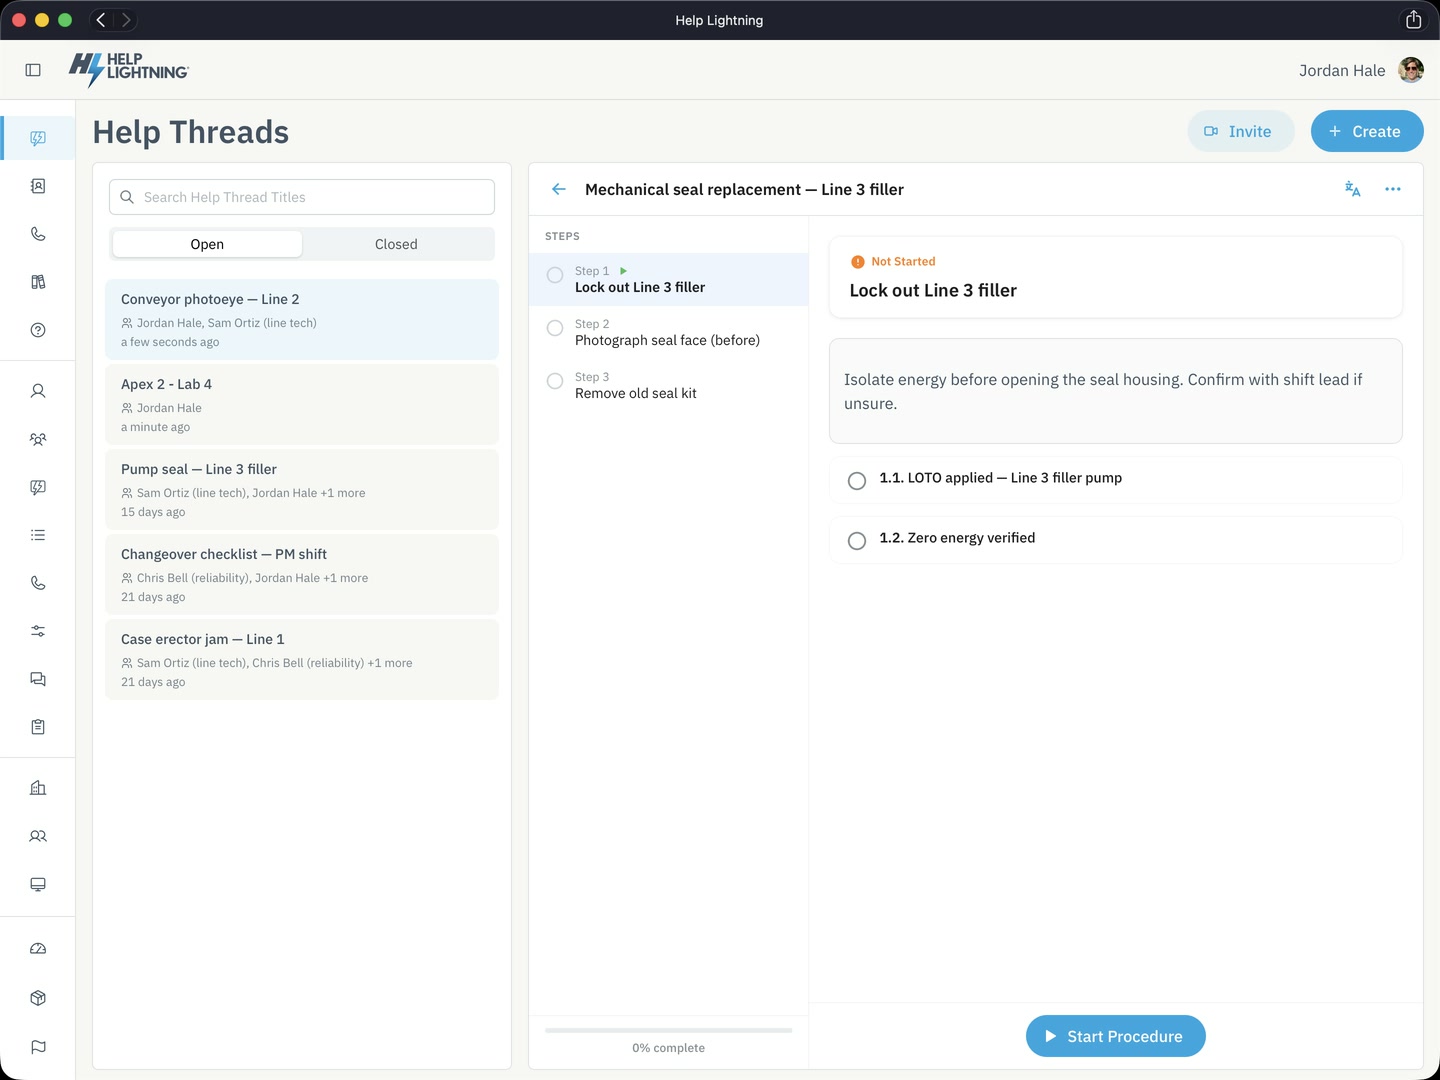1440x1080 pixels.
Task: Toggle the sidebar panel icon
Action: pos(33,70)
